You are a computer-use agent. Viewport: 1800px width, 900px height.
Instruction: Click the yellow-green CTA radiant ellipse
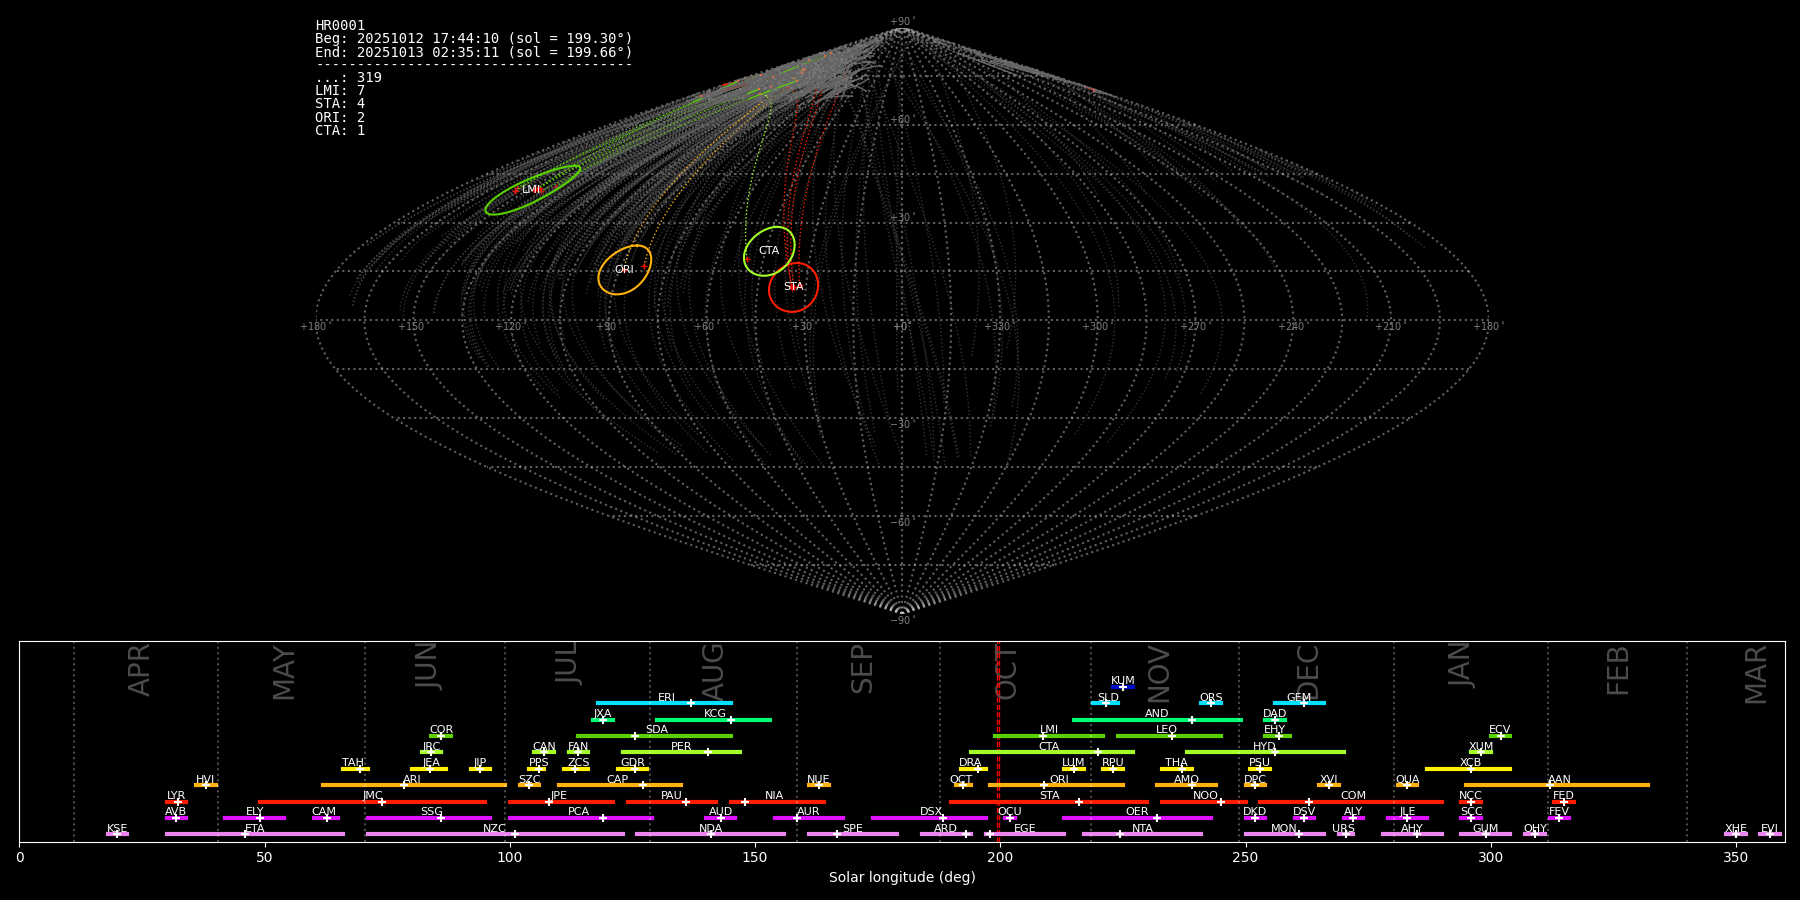coord(769,251)
